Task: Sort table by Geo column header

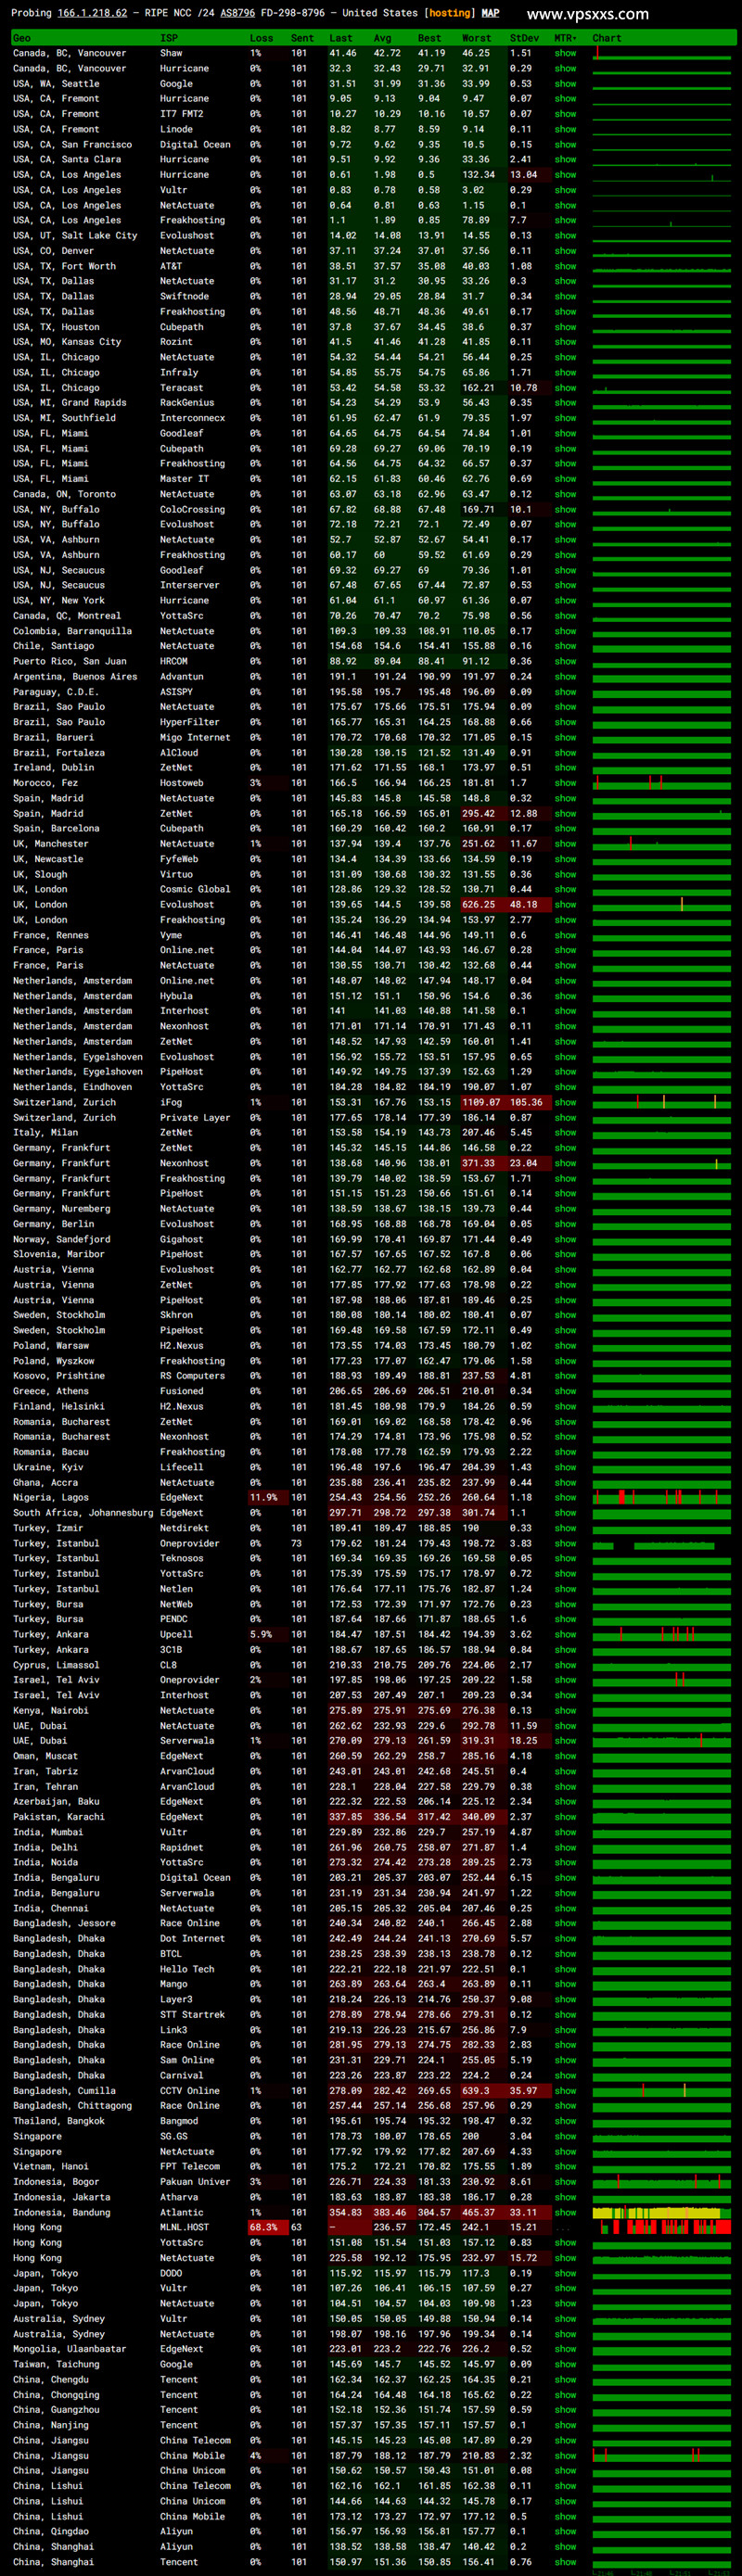Action: tap(22, 38)
